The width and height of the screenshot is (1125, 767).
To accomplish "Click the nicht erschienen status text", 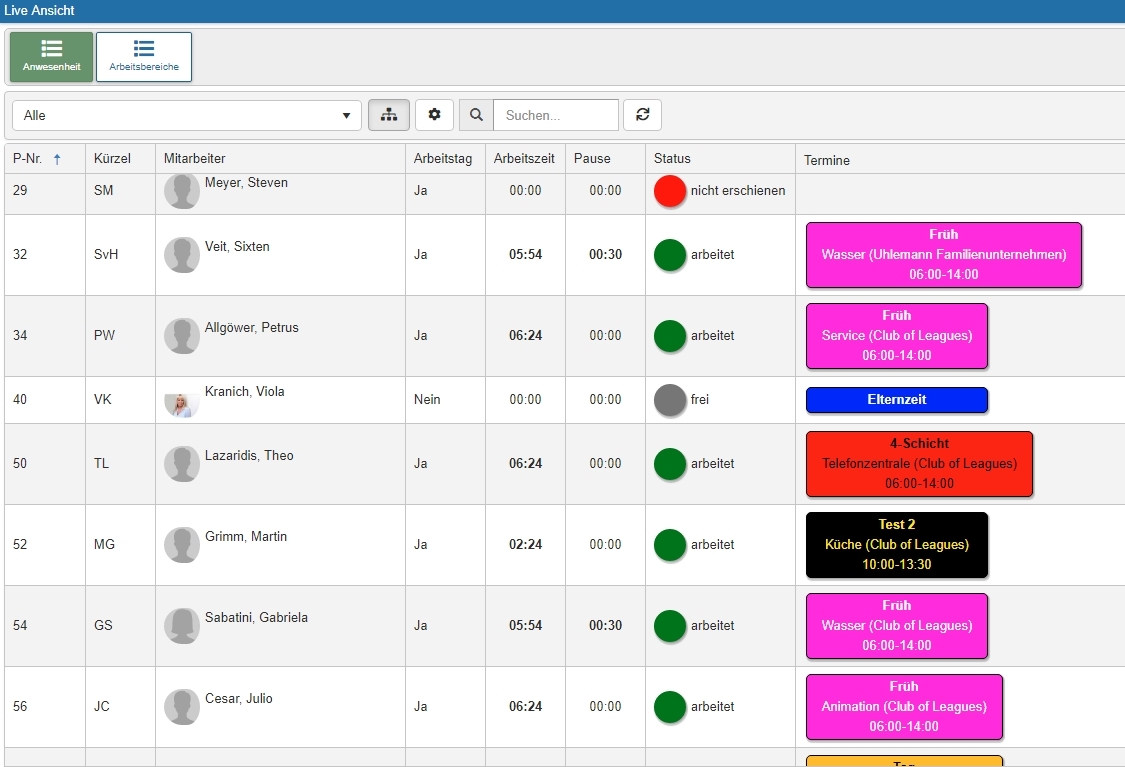I will 738,191.
